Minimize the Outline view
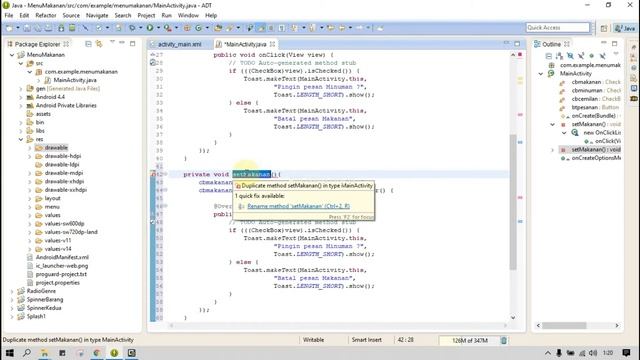Screen dimensions: 640x360 tap(604, 43)
